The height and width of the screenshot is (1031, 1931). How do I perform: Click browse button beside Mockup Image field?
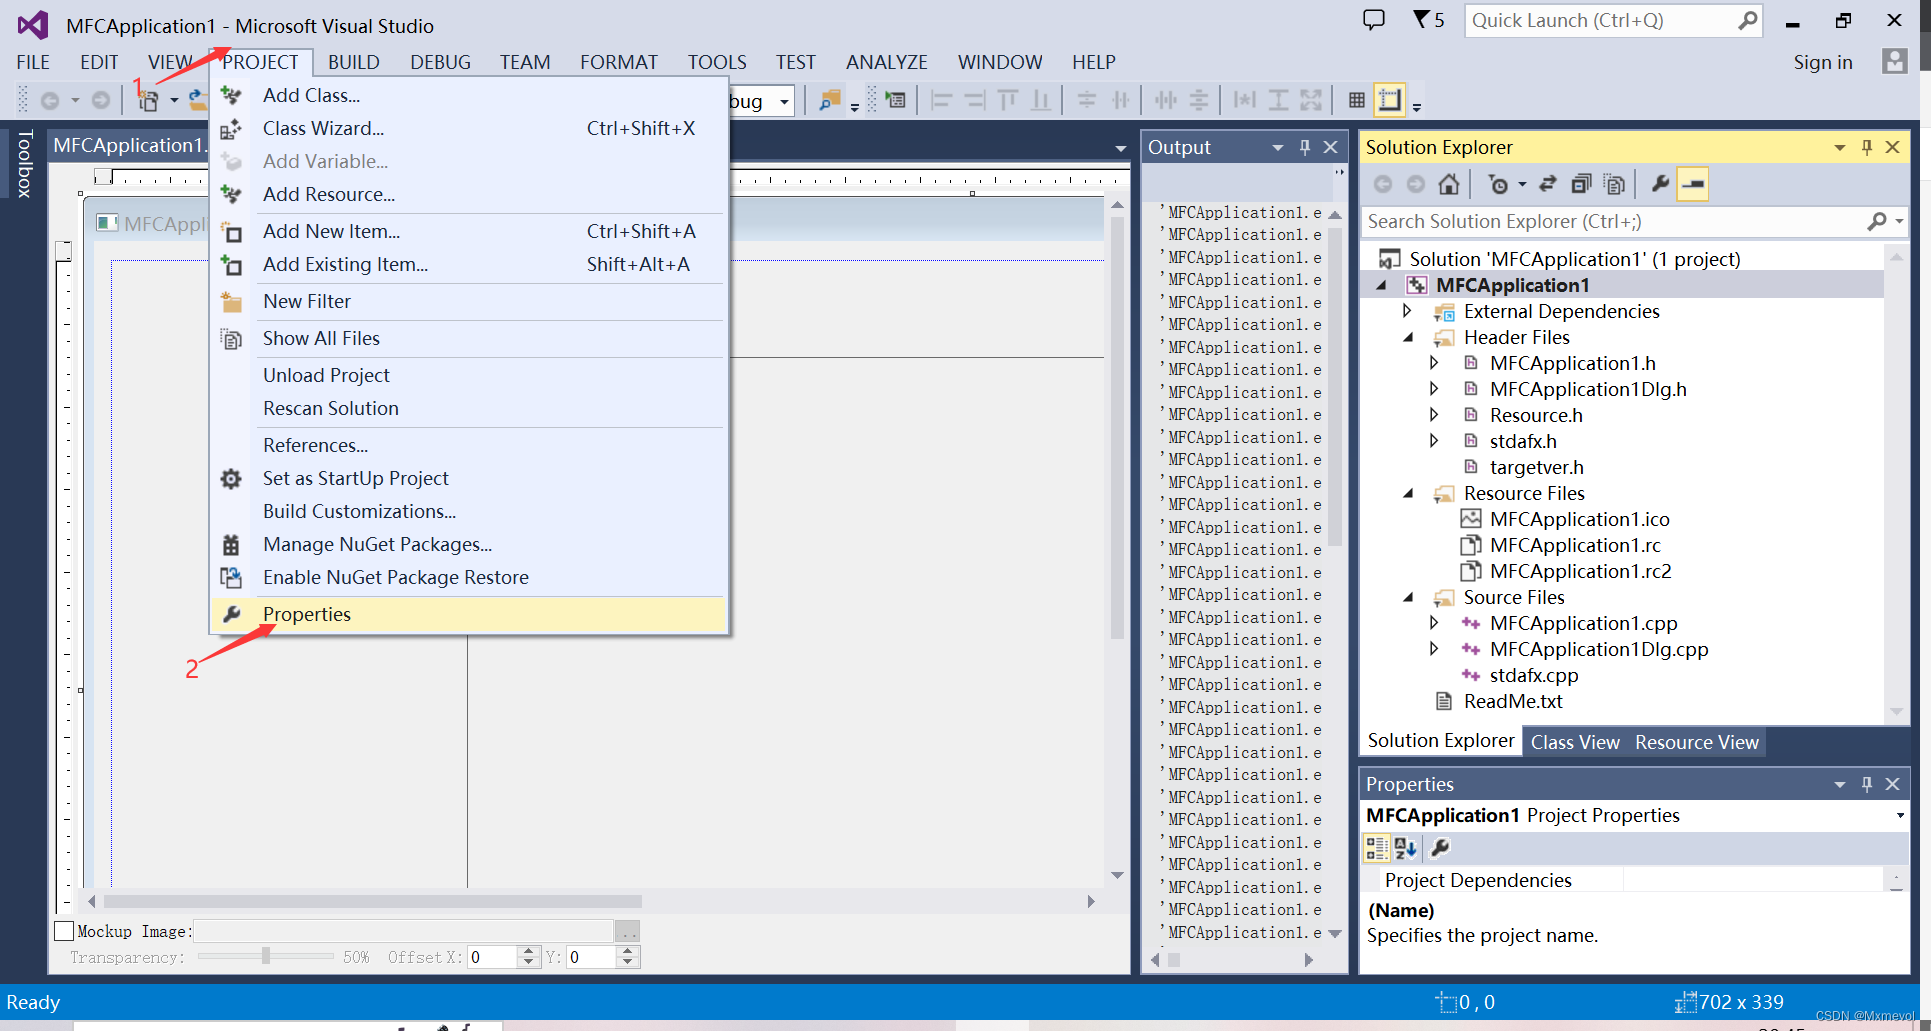click(627, 931)
